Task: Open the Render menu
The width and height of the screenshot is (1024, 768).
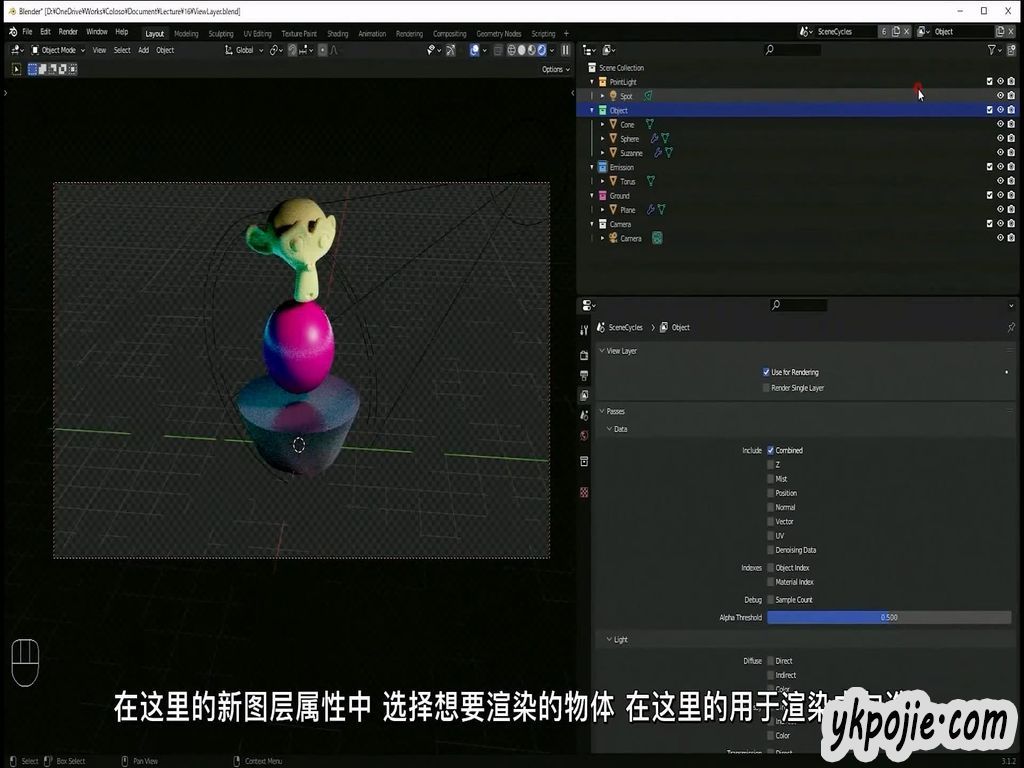Action: [68, 32]
